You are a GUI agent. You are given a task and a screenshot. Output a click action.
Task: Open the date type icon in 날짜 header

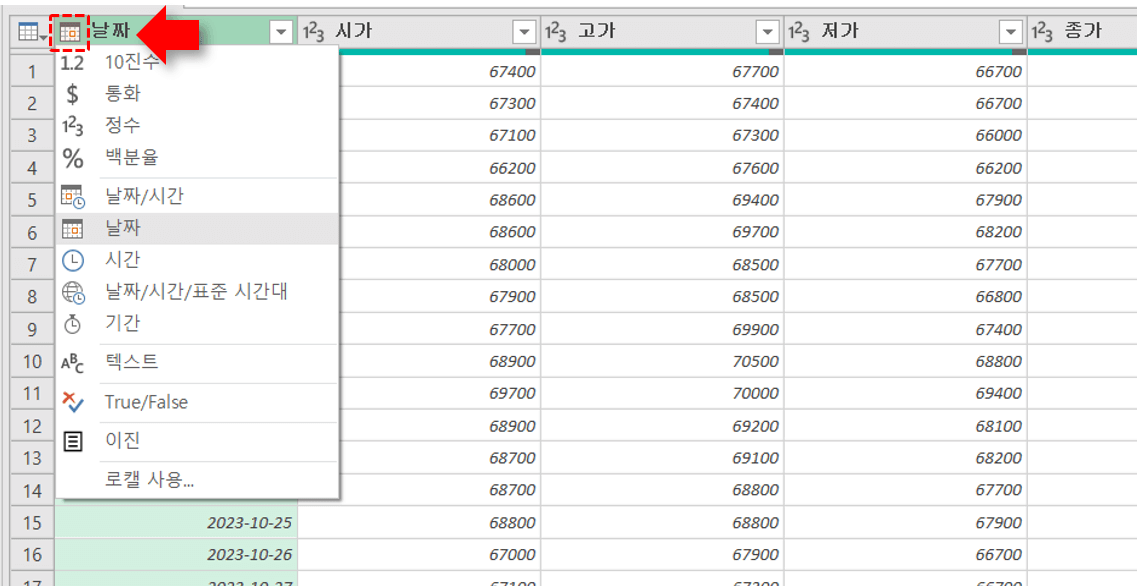(70, 32)
